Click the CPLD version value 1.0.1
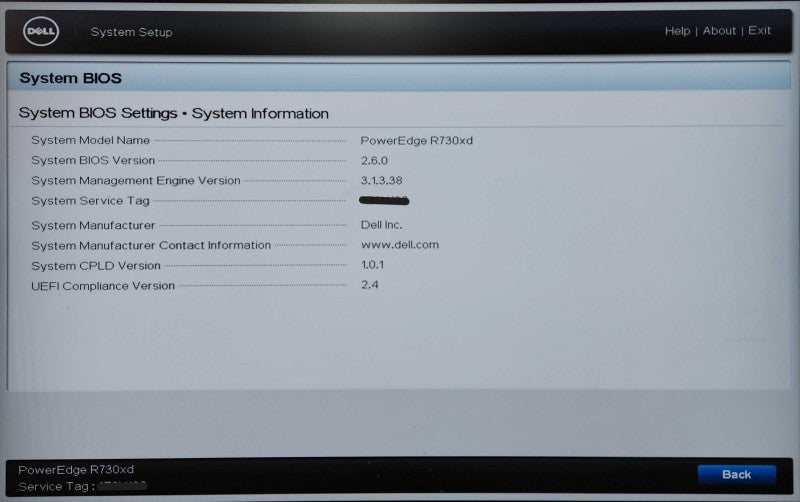The height and width of the screenshot is (502, 800). 372,265
